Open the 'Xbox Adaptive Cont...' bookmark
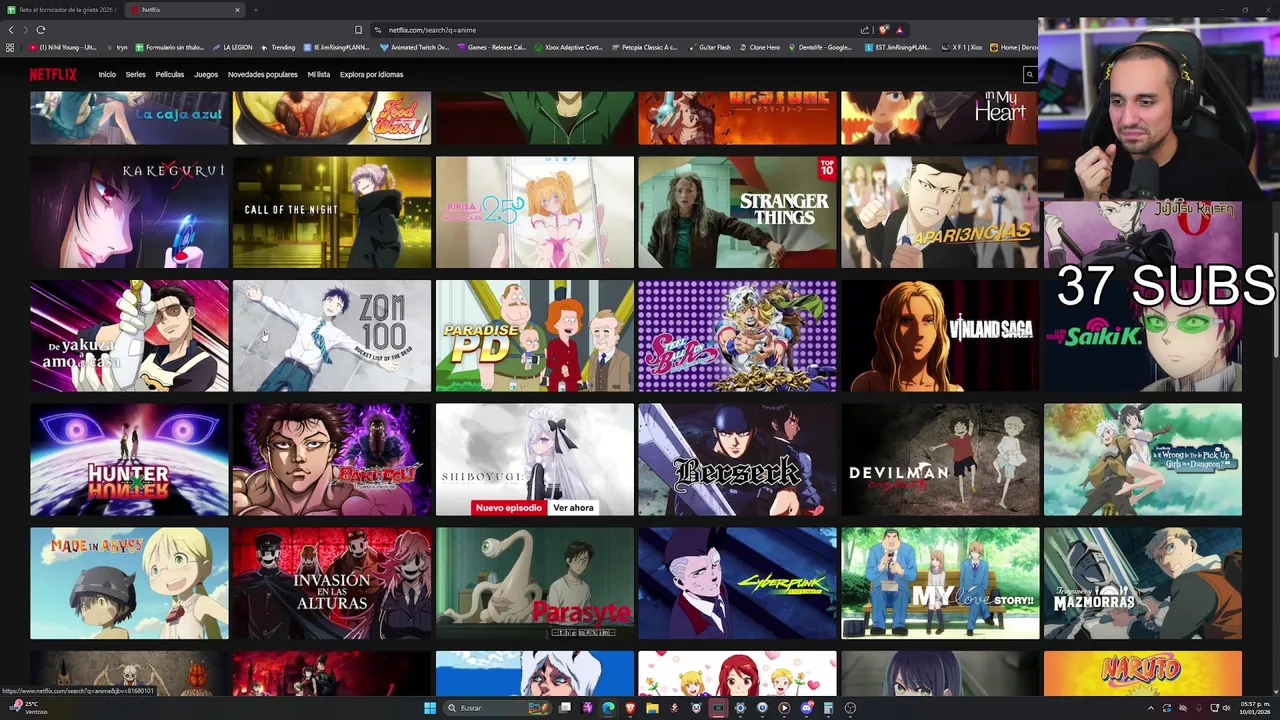 [x=569, y=47]
